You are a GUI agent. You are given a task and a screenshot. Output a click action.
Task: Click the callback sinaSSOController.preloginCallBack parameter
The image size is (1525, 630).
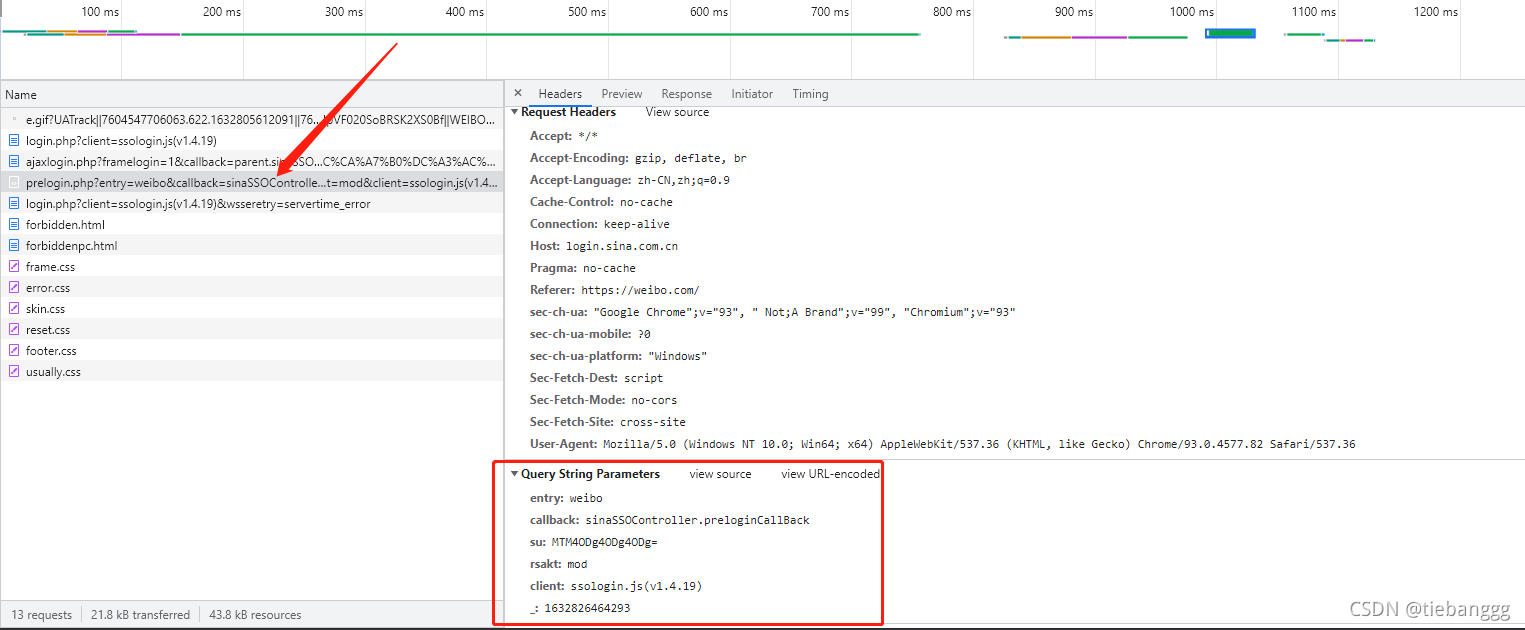click(x=669, y=520)
